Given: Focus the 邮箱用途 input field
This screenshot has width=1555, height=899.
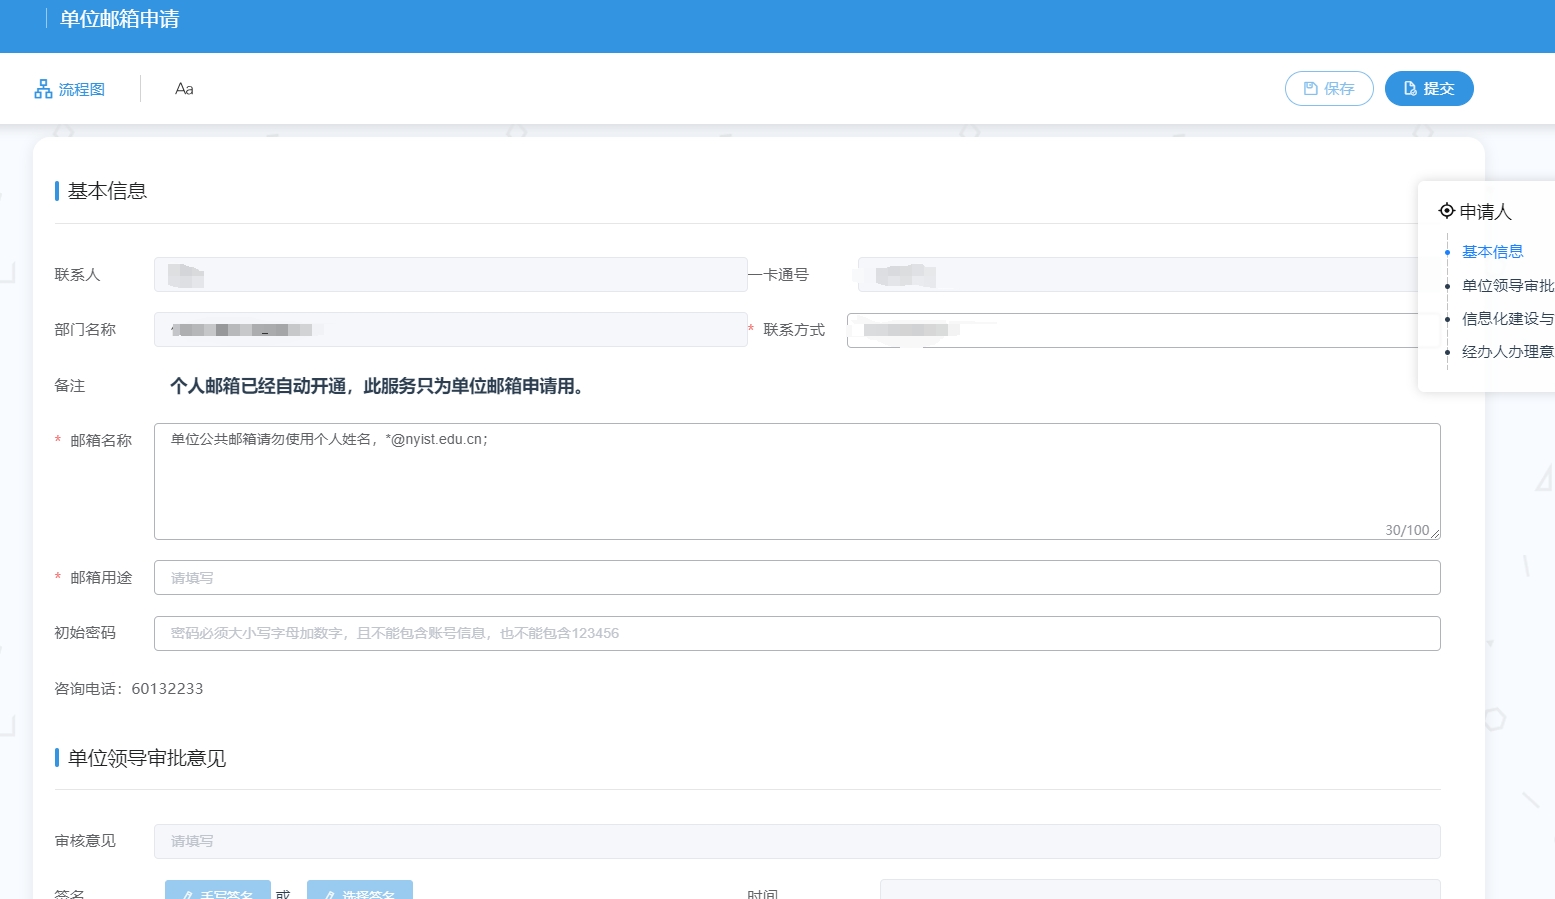Looking at the screenshot, I should tap(796, 578).
